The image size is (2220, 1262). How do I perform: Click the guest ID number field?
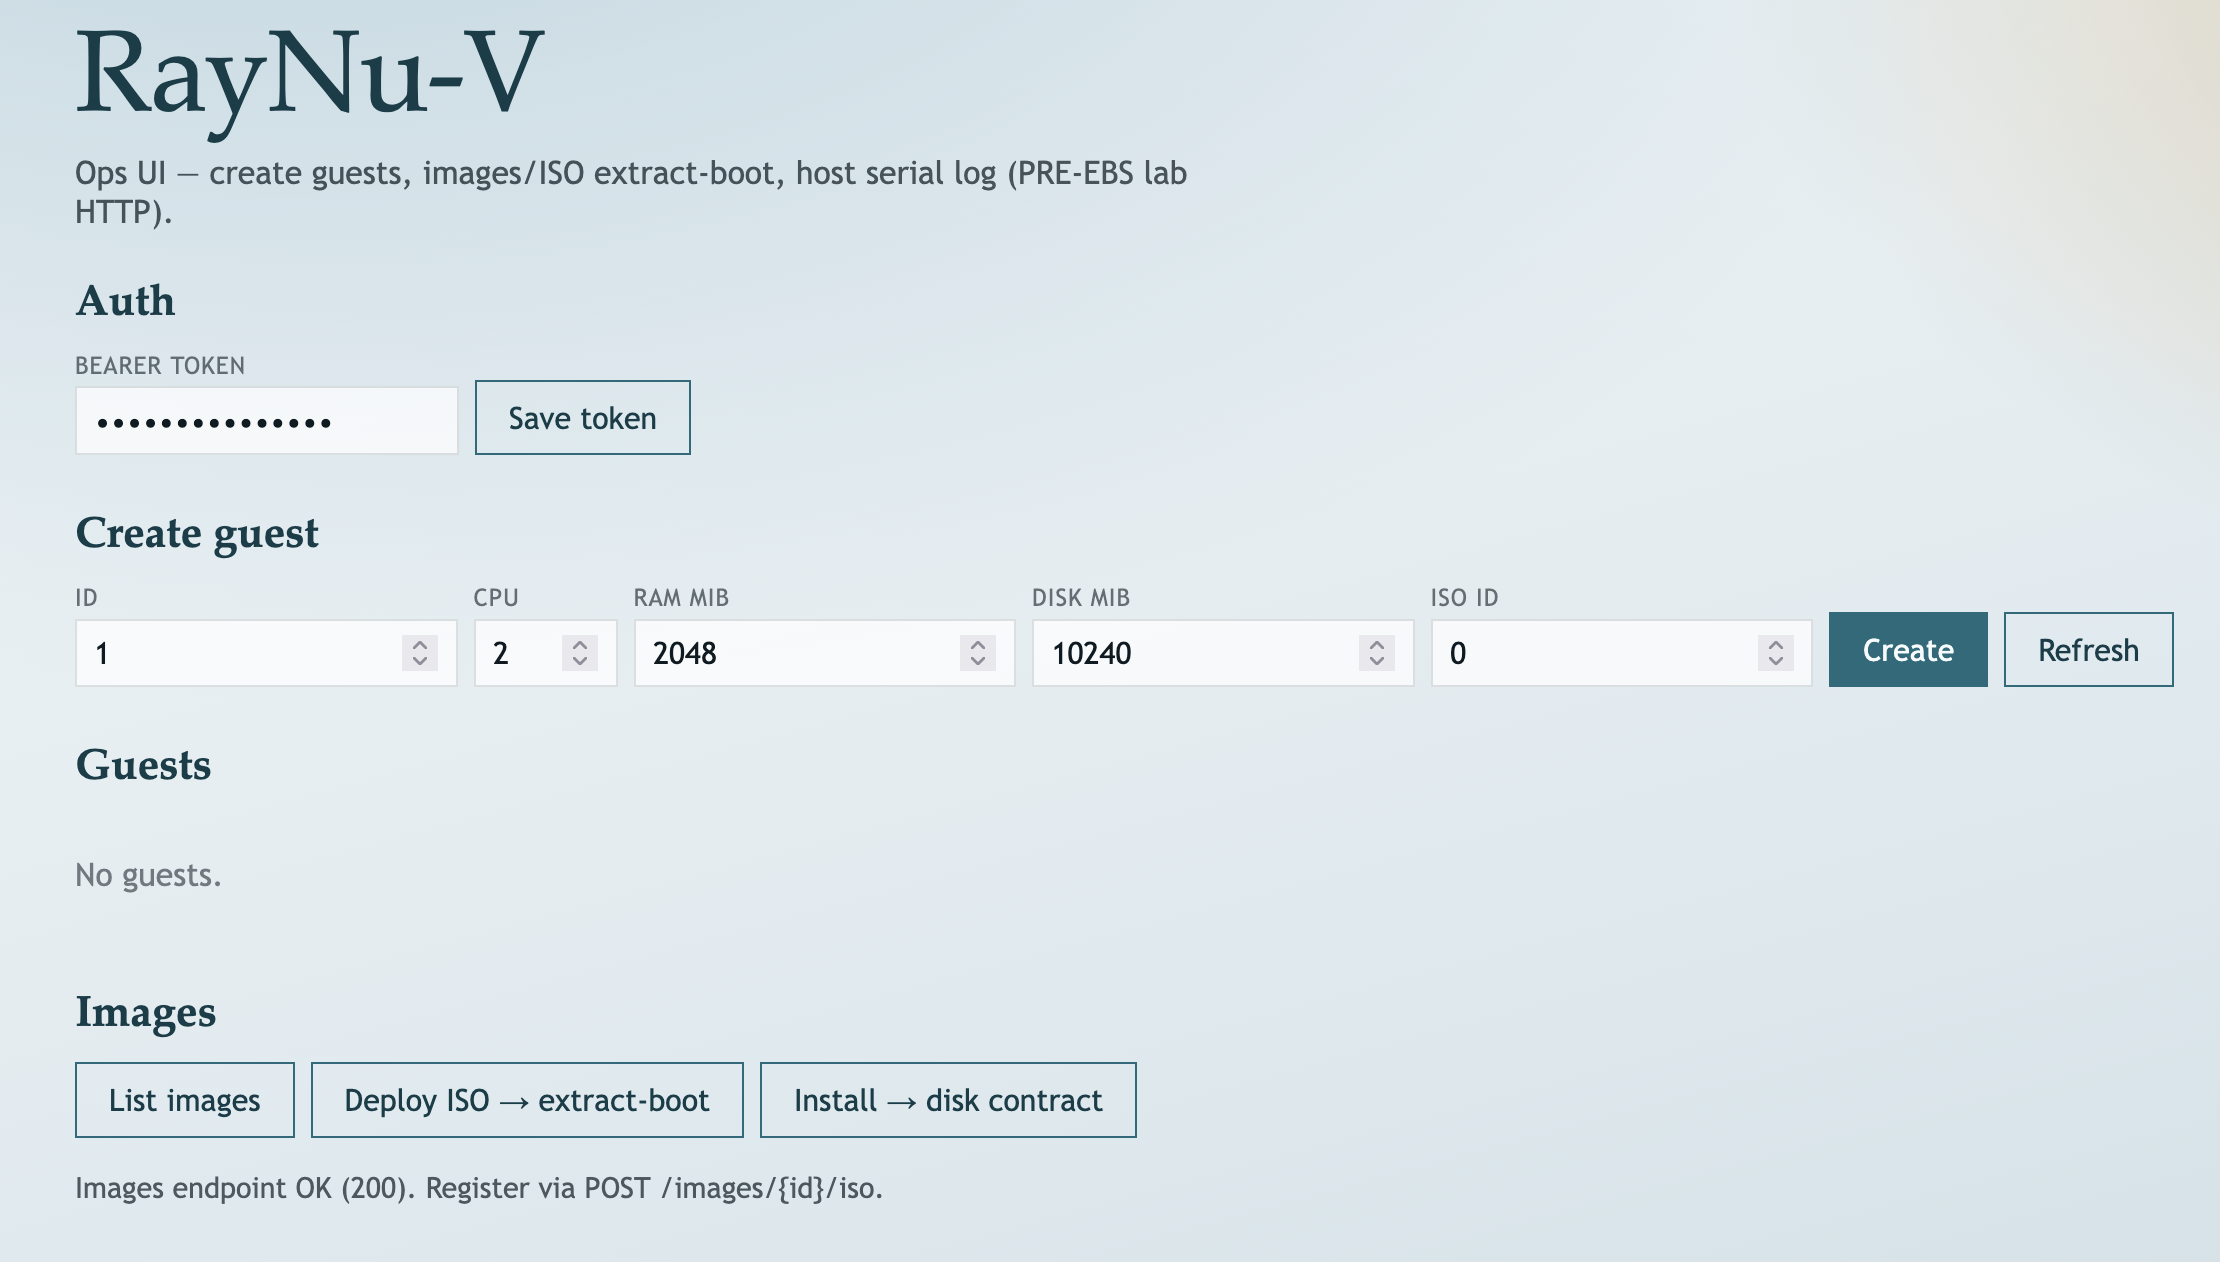click(266, 653)
